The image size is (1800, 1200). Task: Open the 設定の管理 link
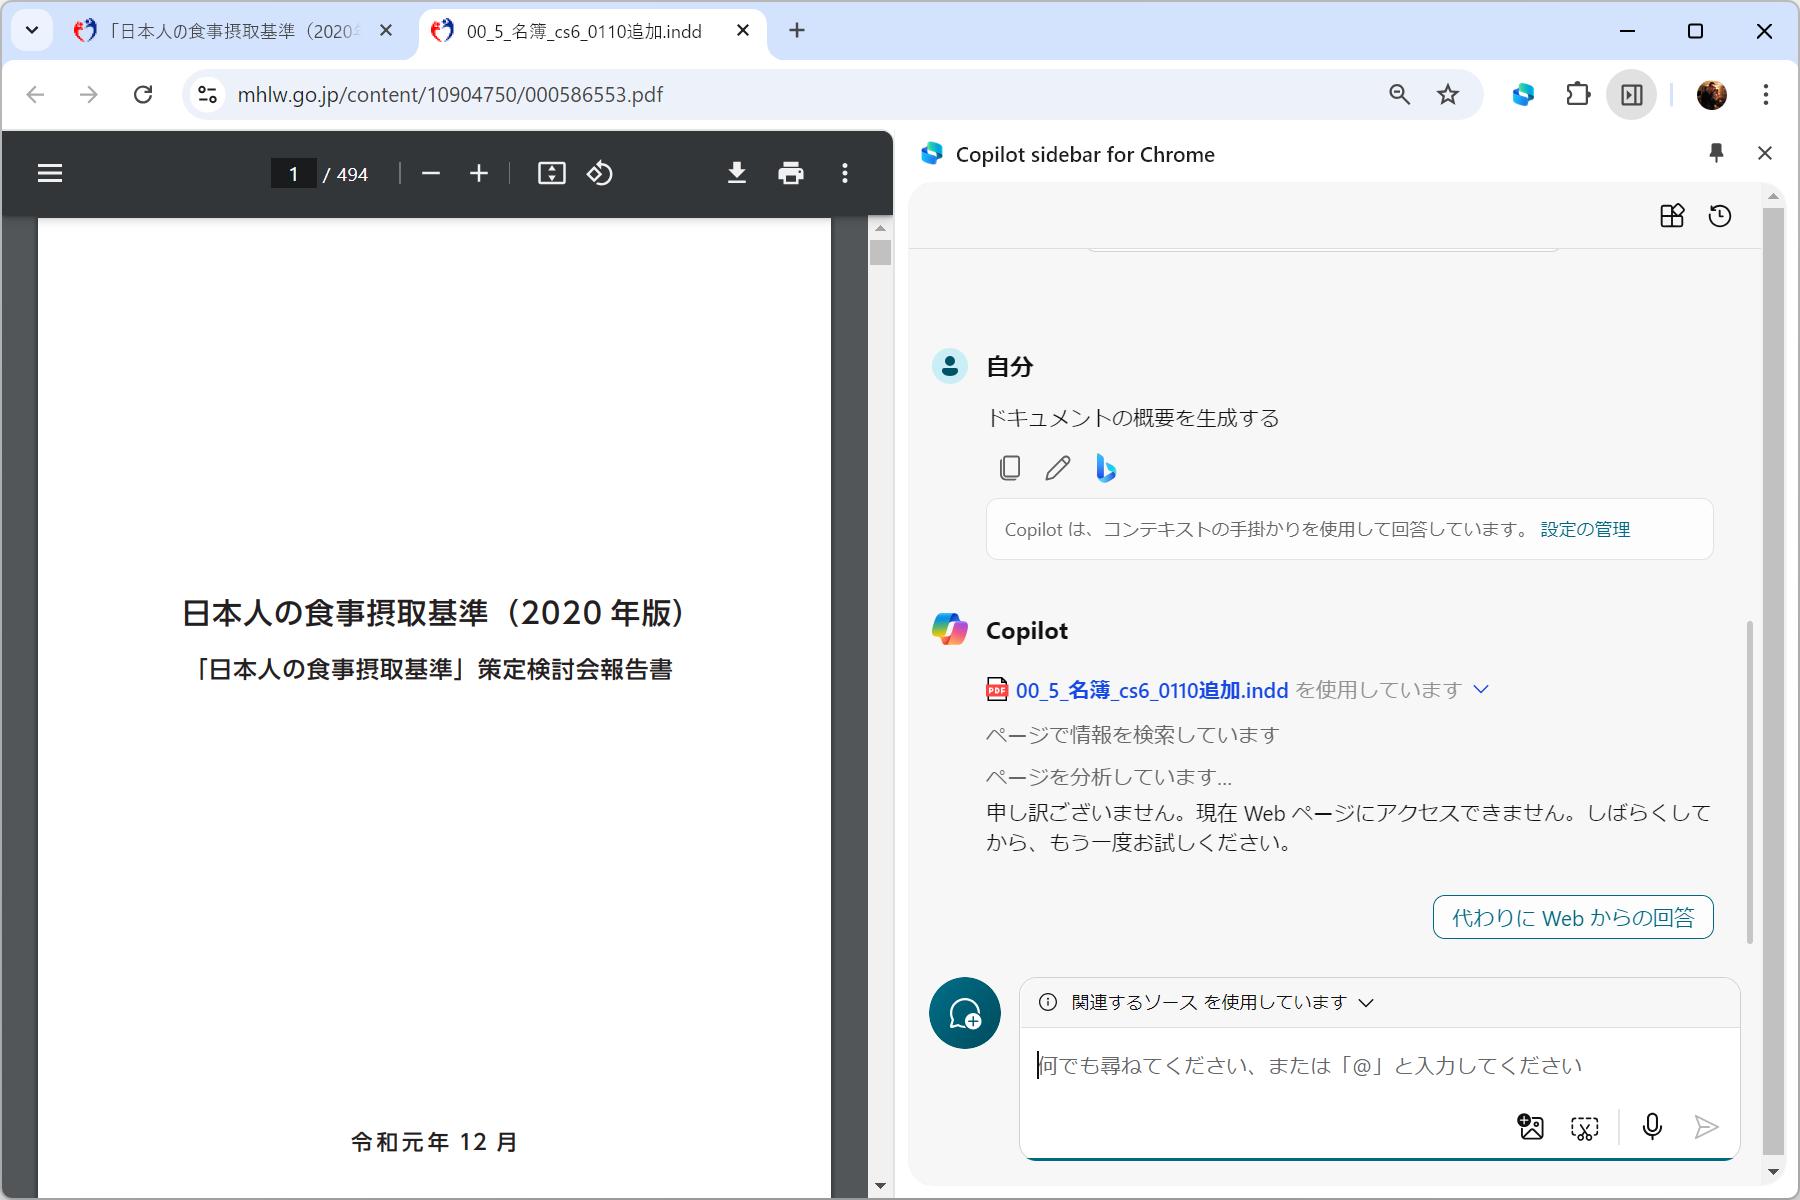click(x=1585, y=530)
